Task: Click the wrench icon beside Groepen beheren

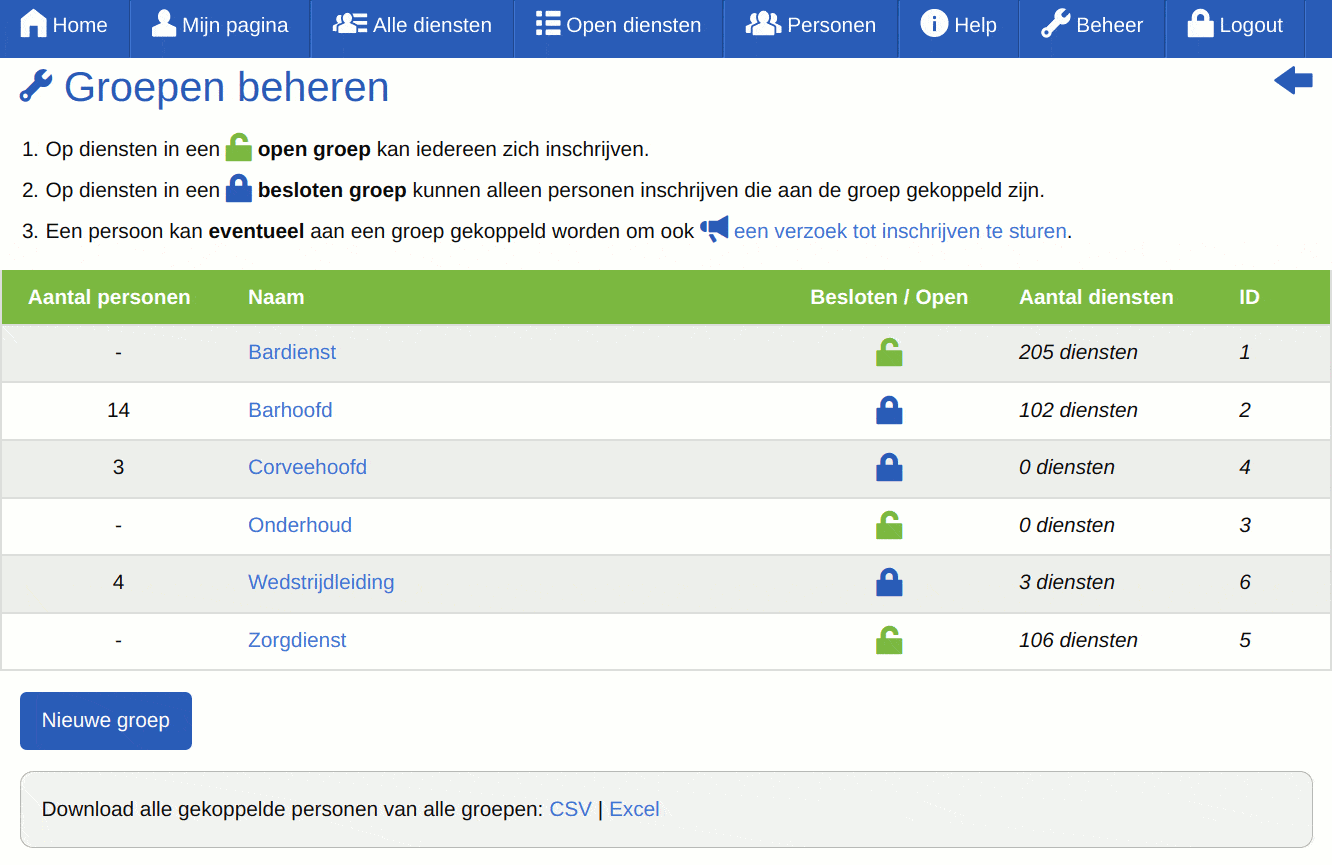Action: pyautogui.click(x=35, y=87)
